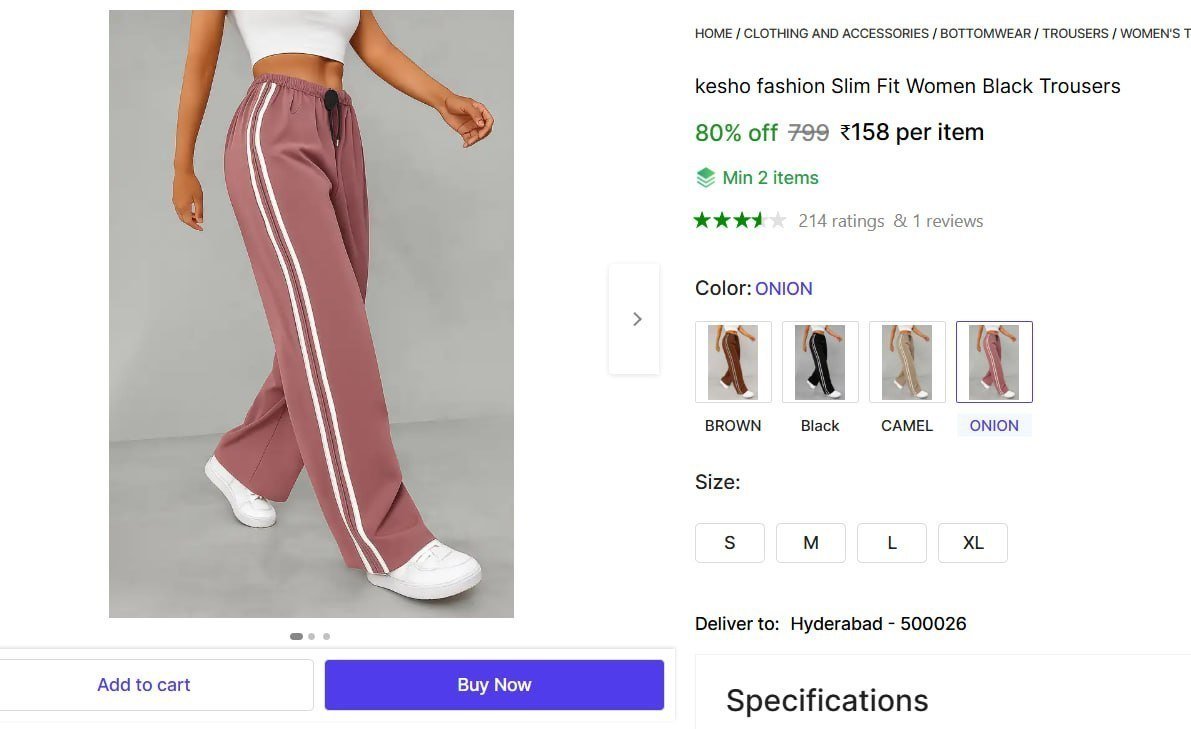
Task: Click the half-filled fourth rating star
Action: click(757, 220)
